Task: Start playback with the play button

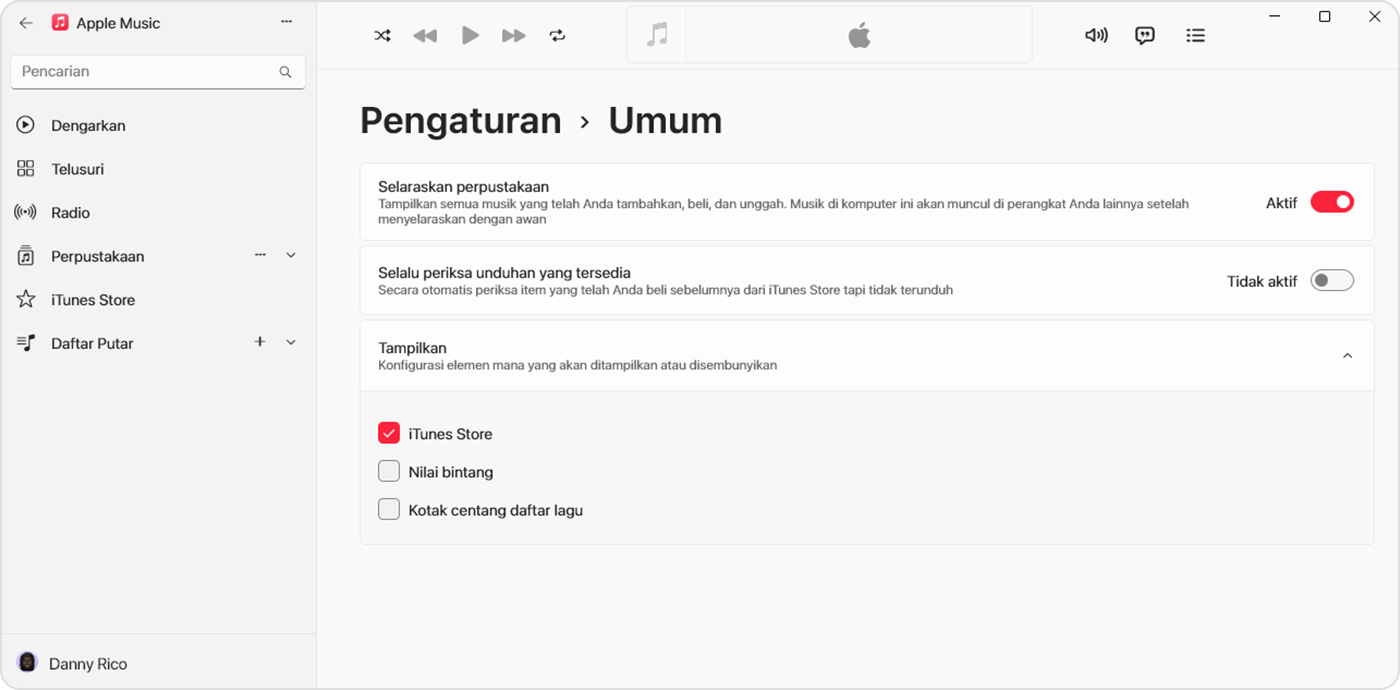Action: pyautogui.click(x=470, y=36)
